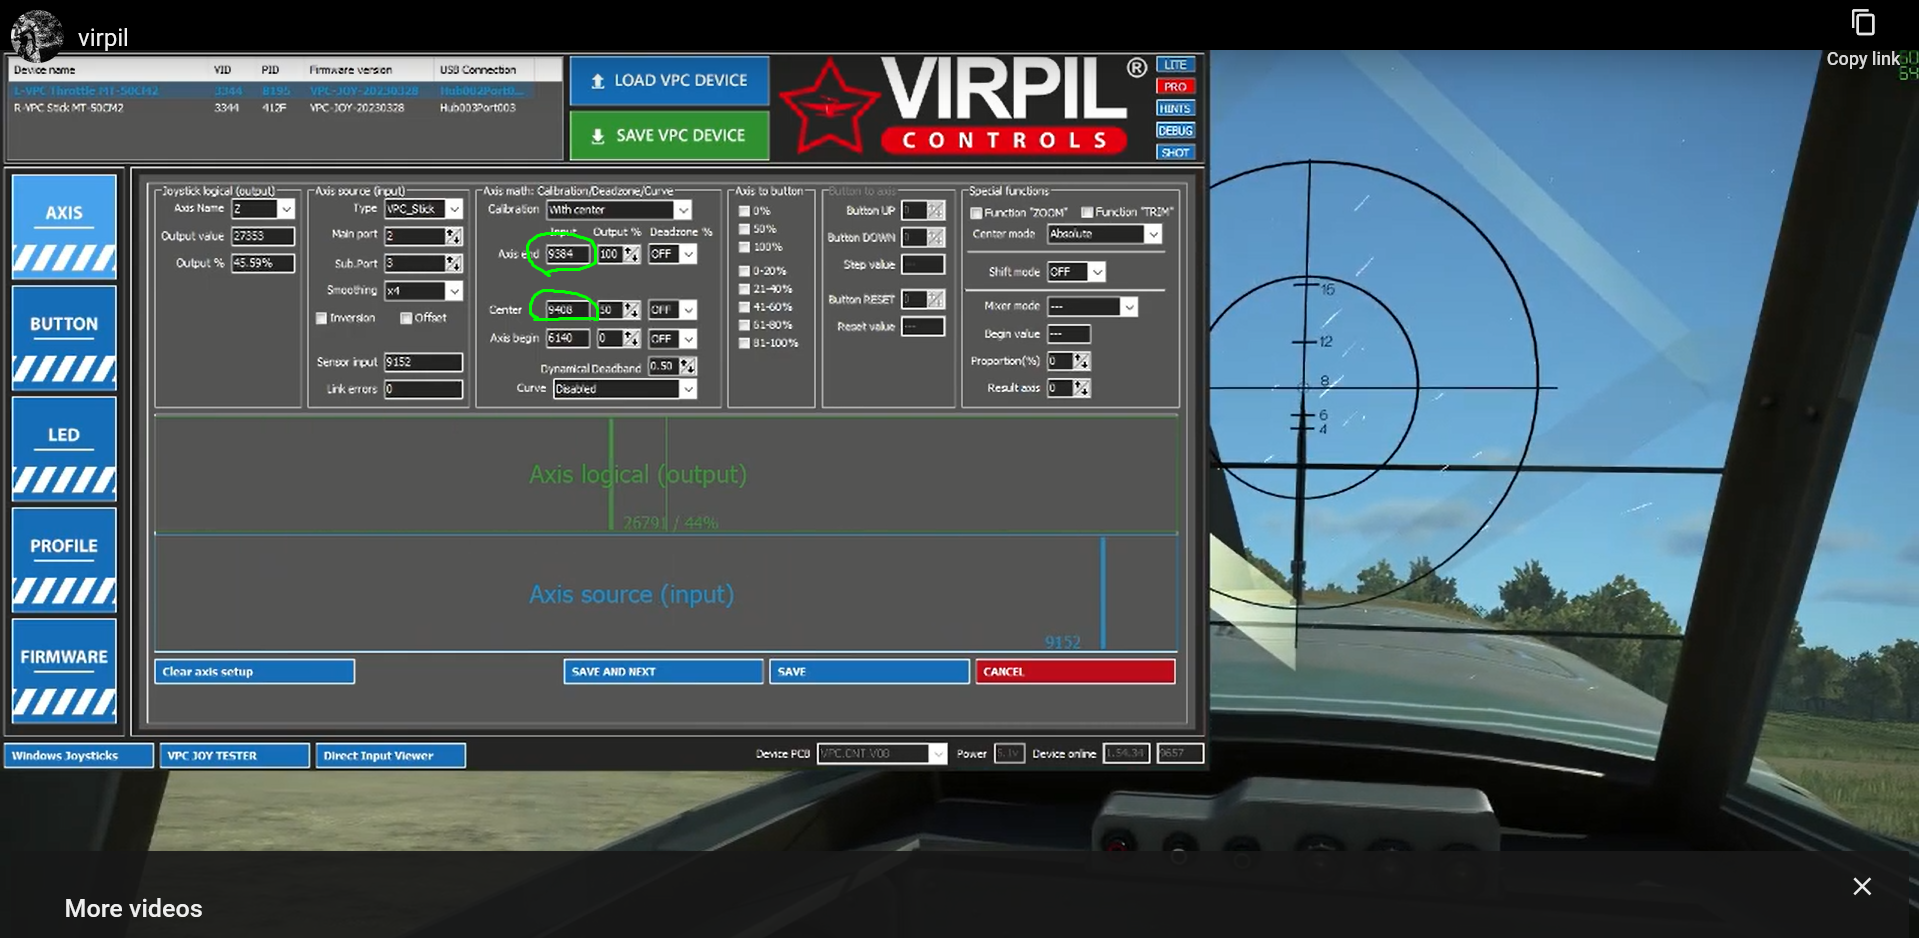Click the SHOT mode button
Viewport: 1919px width, 938px height.
pyautogui.click(x=1175, y=153)
